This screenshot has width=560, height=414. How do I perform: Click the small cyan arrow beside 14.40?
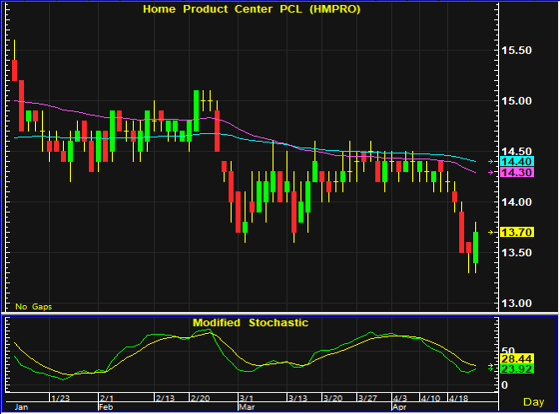[x=491, y=161]
